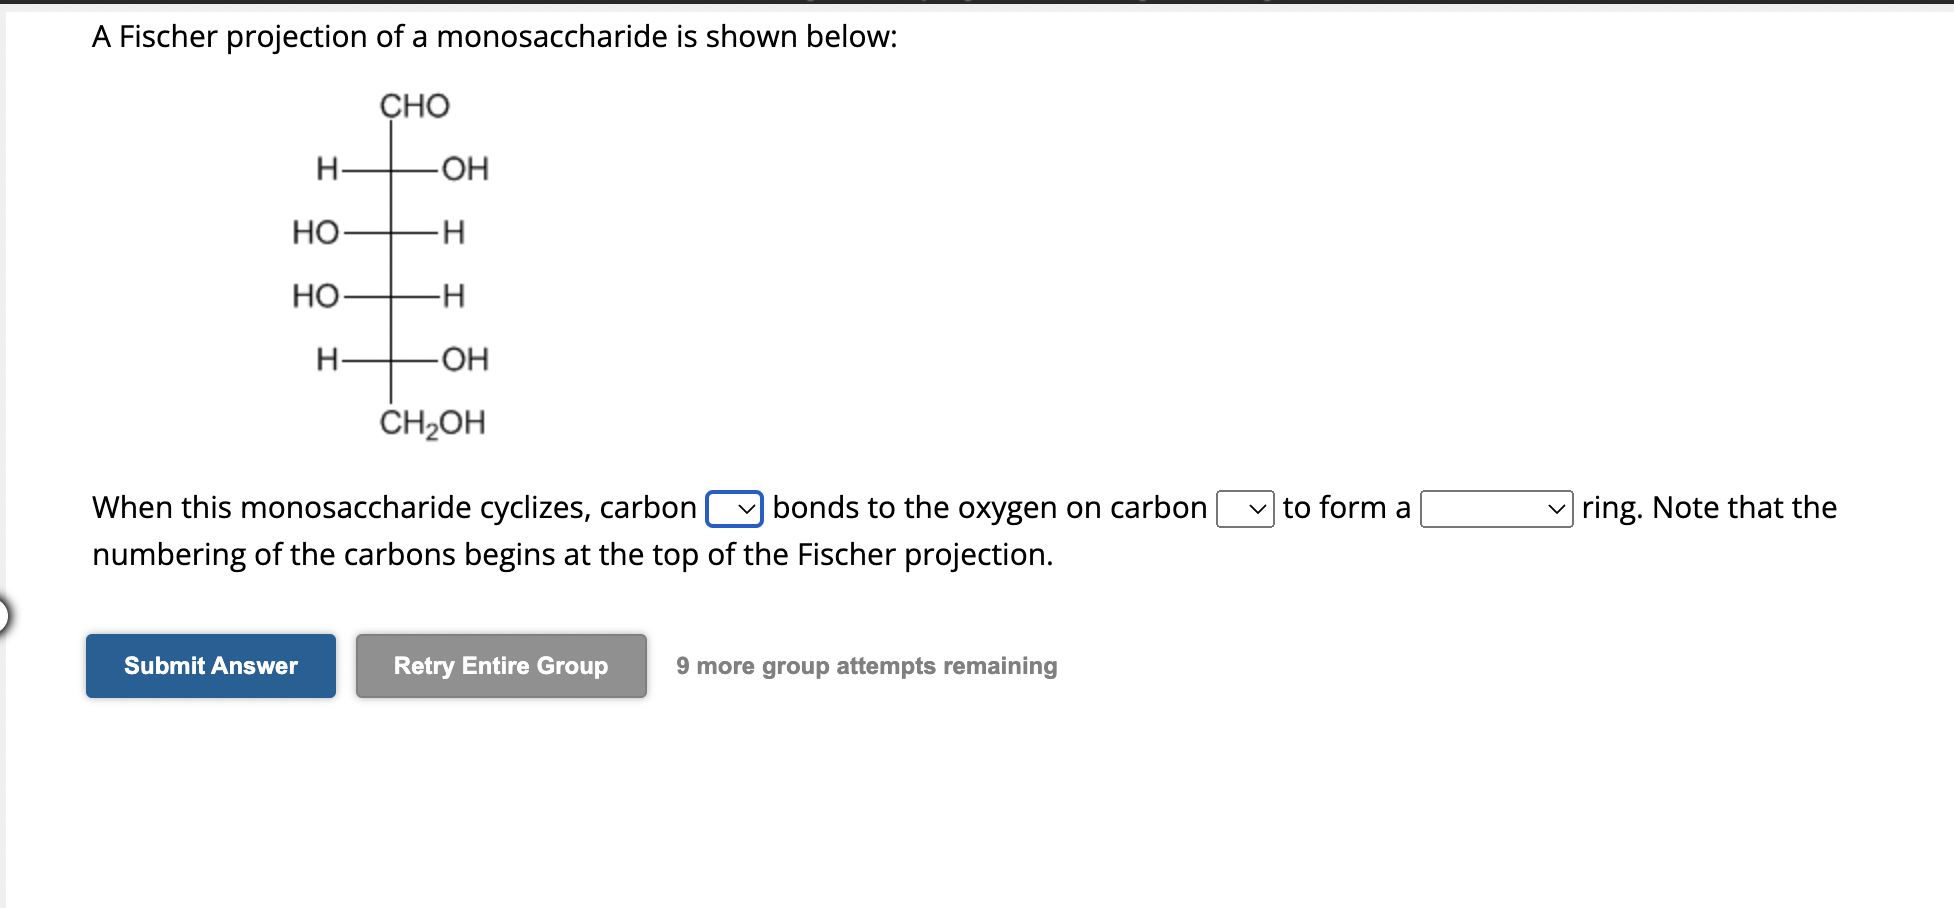
Task: Expand the dropdown before 'ring'
Action: (1494, 511)
